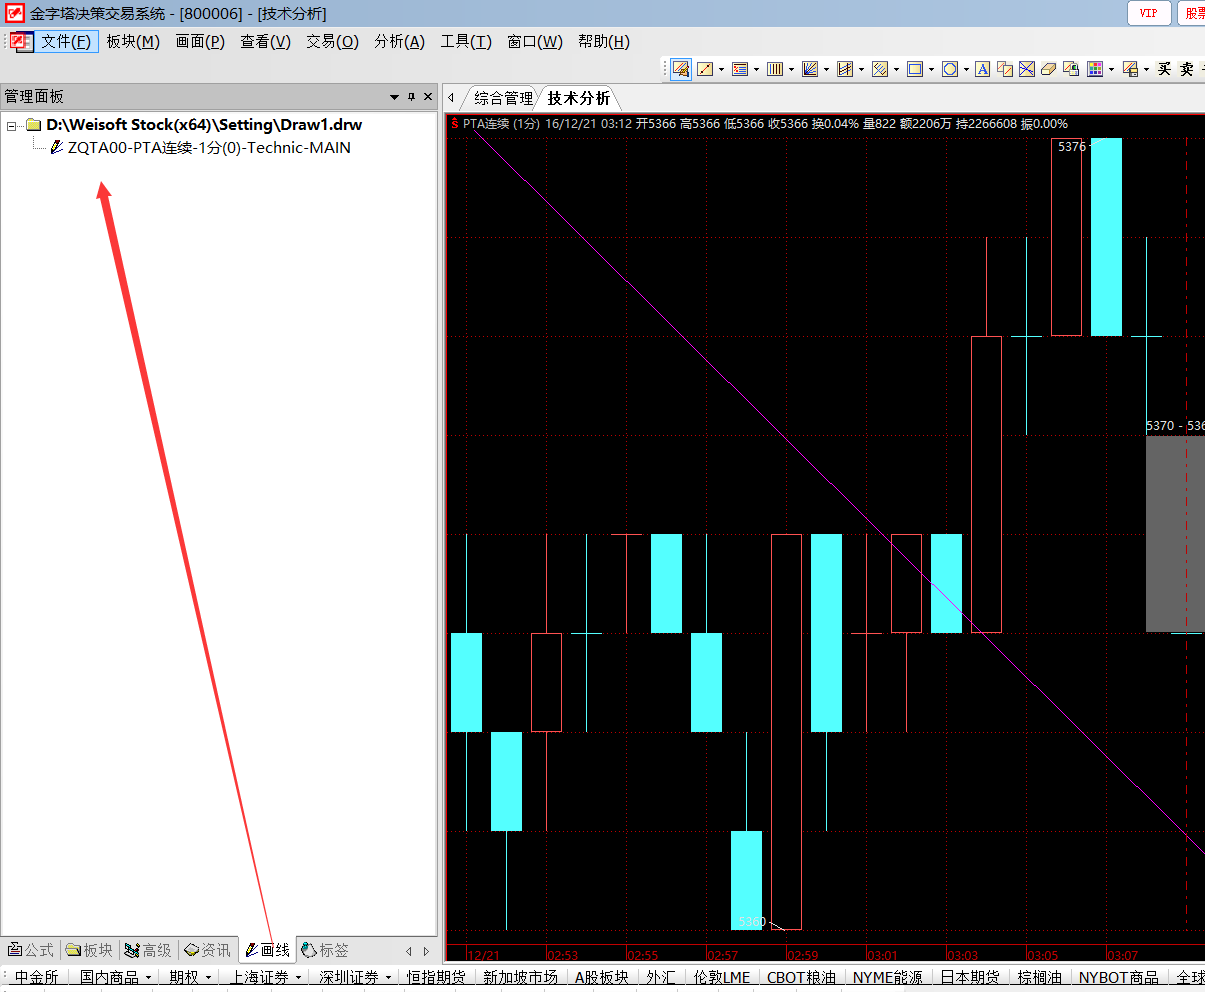Screen dimensions: 1205x992
Task: Switch to the 高级 panel tab
Action: pos(149,950)
